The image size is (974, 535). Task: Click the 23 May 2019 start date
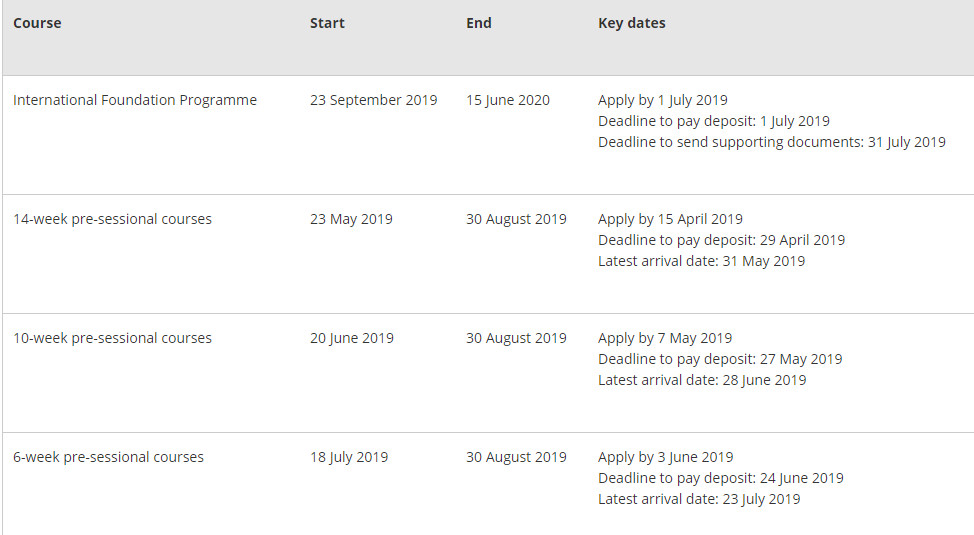coord(352,219)
